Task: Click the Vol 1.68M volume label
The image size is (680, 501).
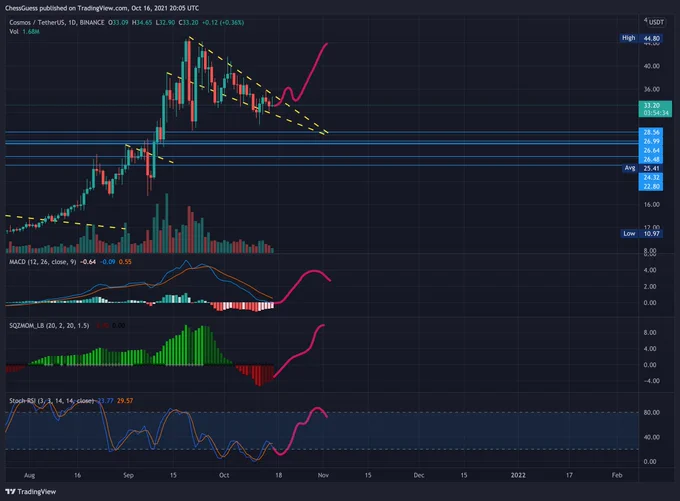Action: pos(24,32)
